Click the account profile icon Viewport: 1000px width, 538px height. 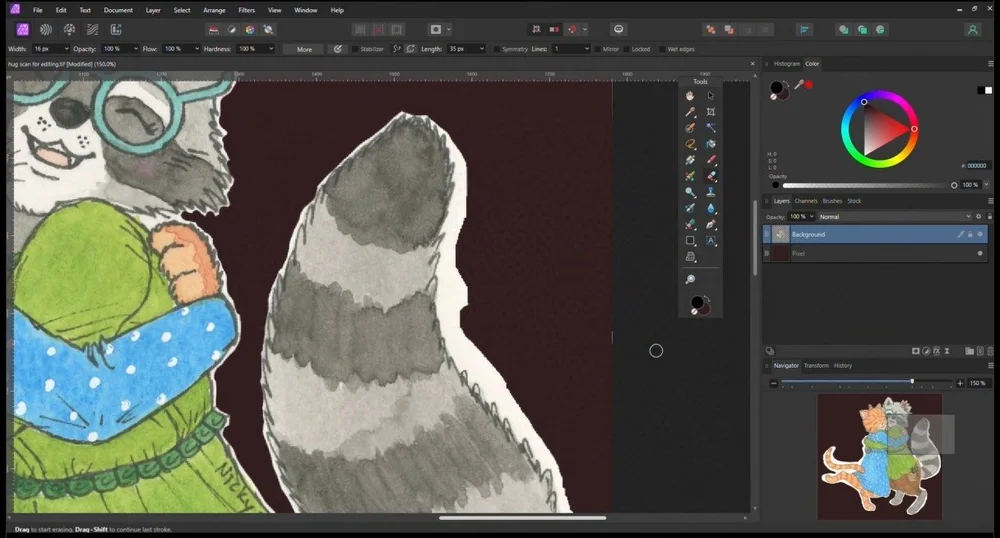click(x=972, y=29)
